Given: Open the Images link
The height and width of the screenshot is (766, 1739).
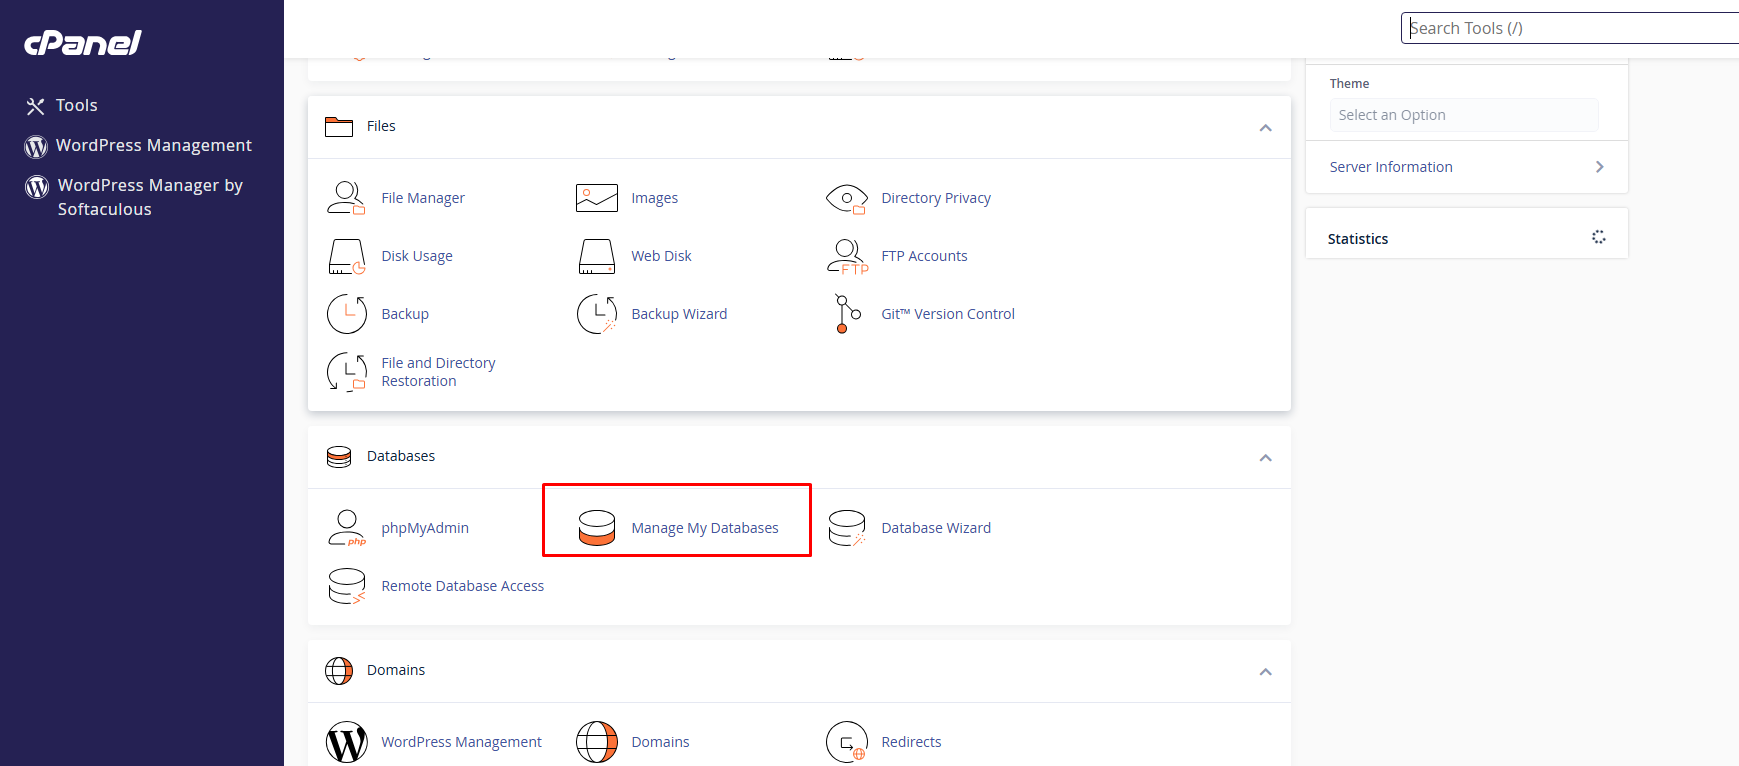Looking at the screenshot, I should [655, 198].
